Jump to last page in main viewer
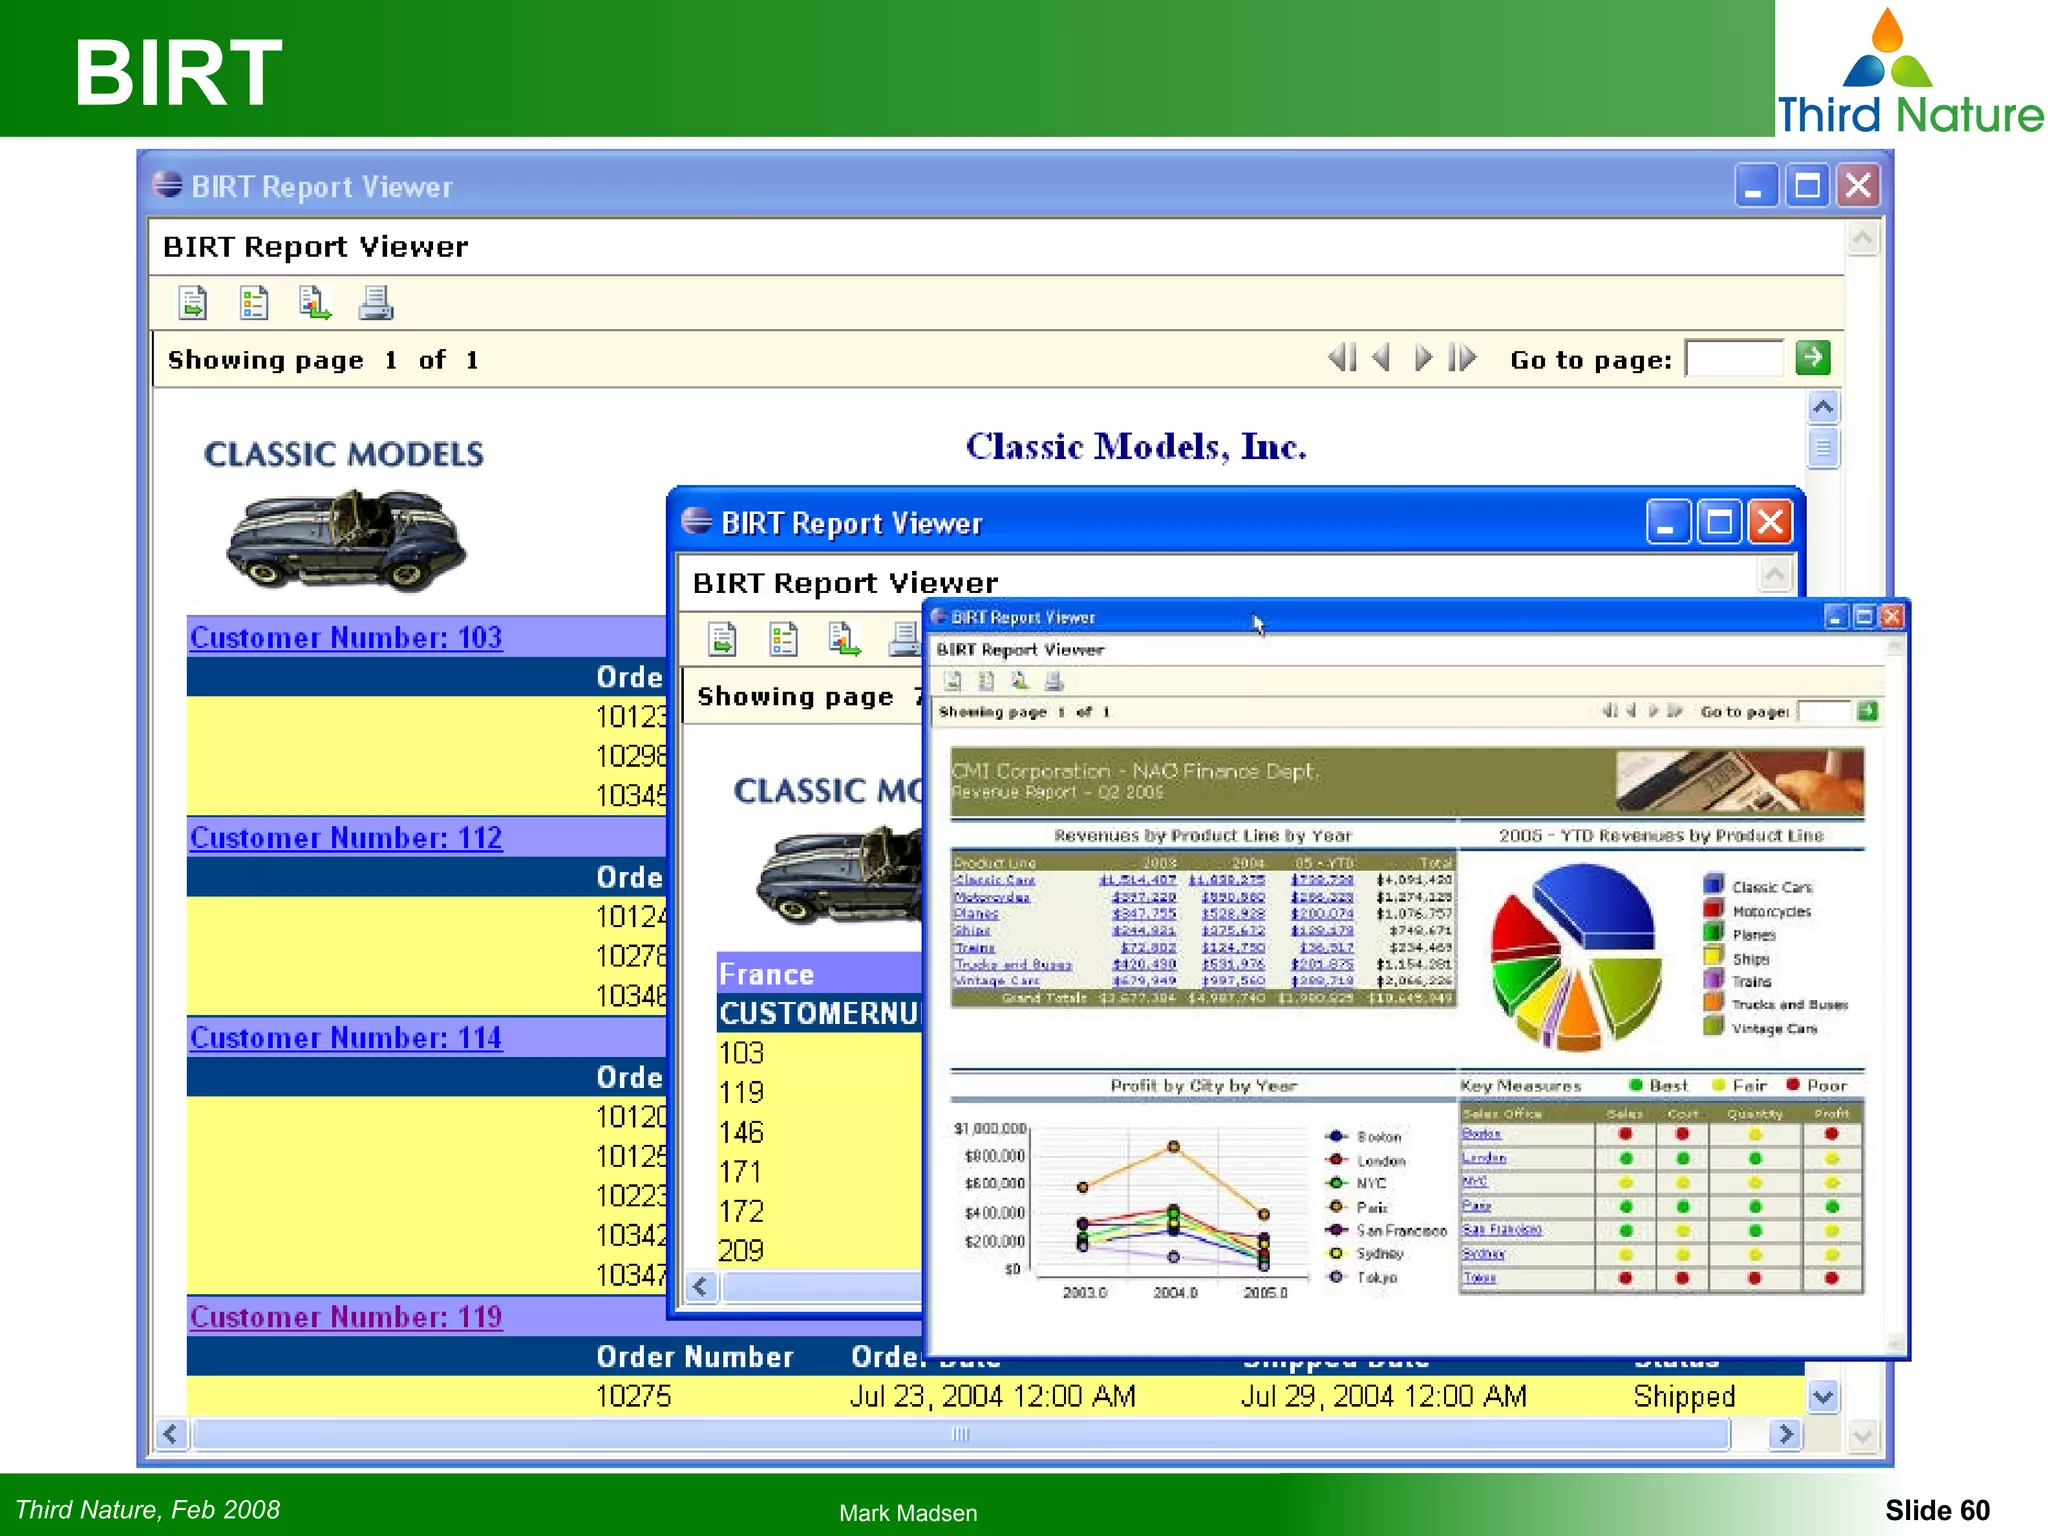 point(1462,358)
